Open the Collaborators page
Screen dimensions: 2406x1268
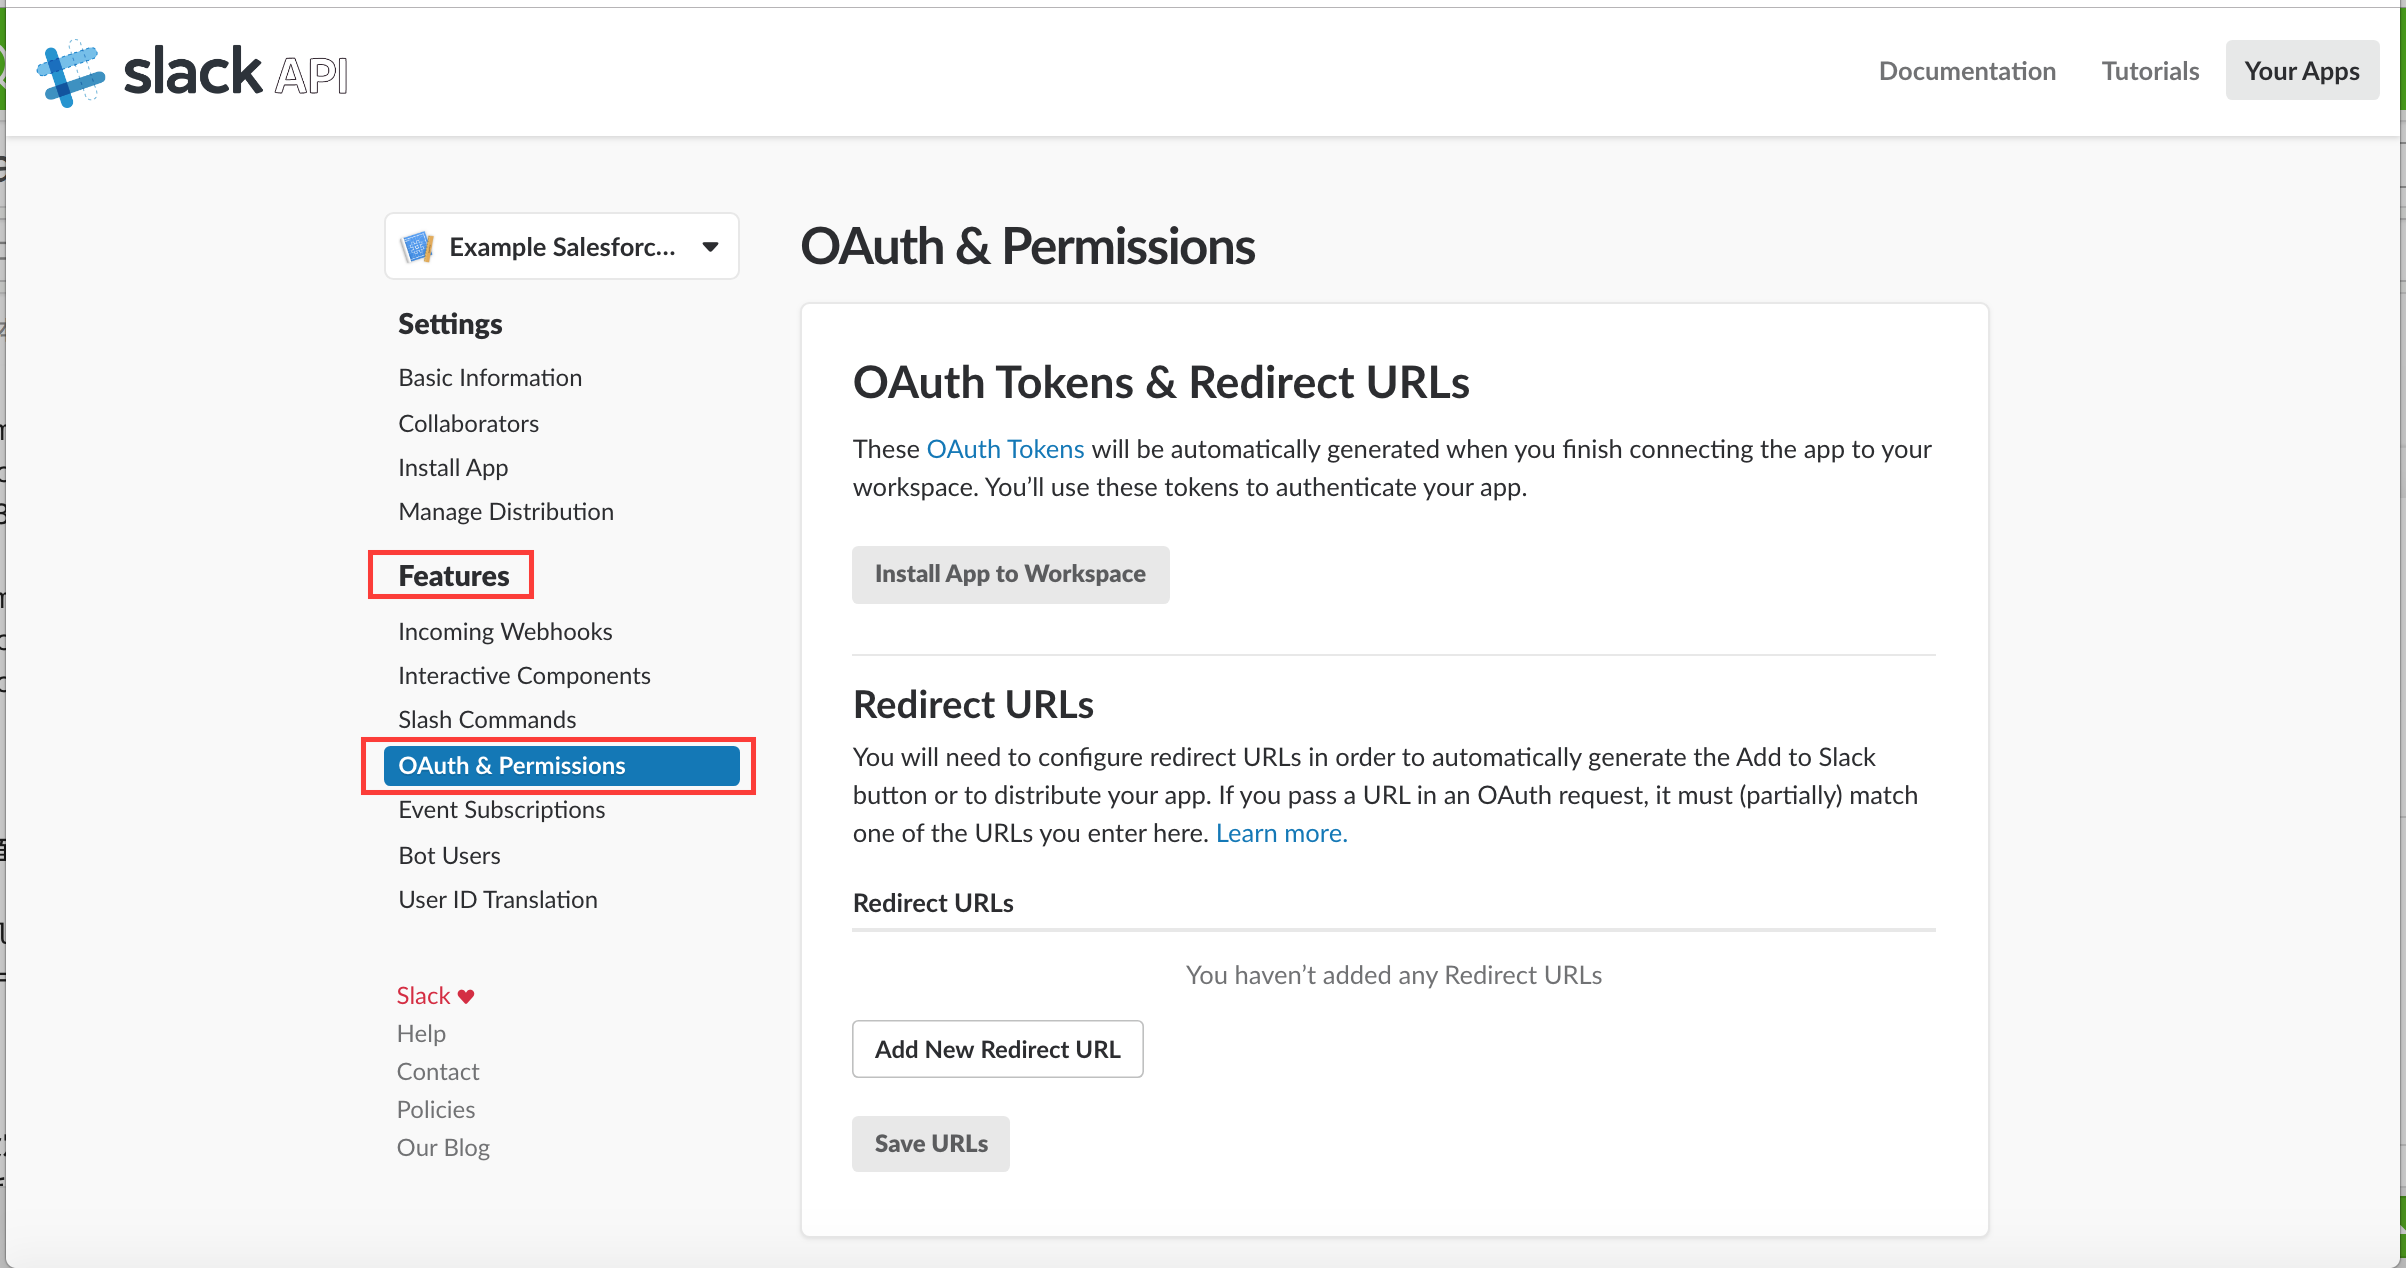pos(468,424)
